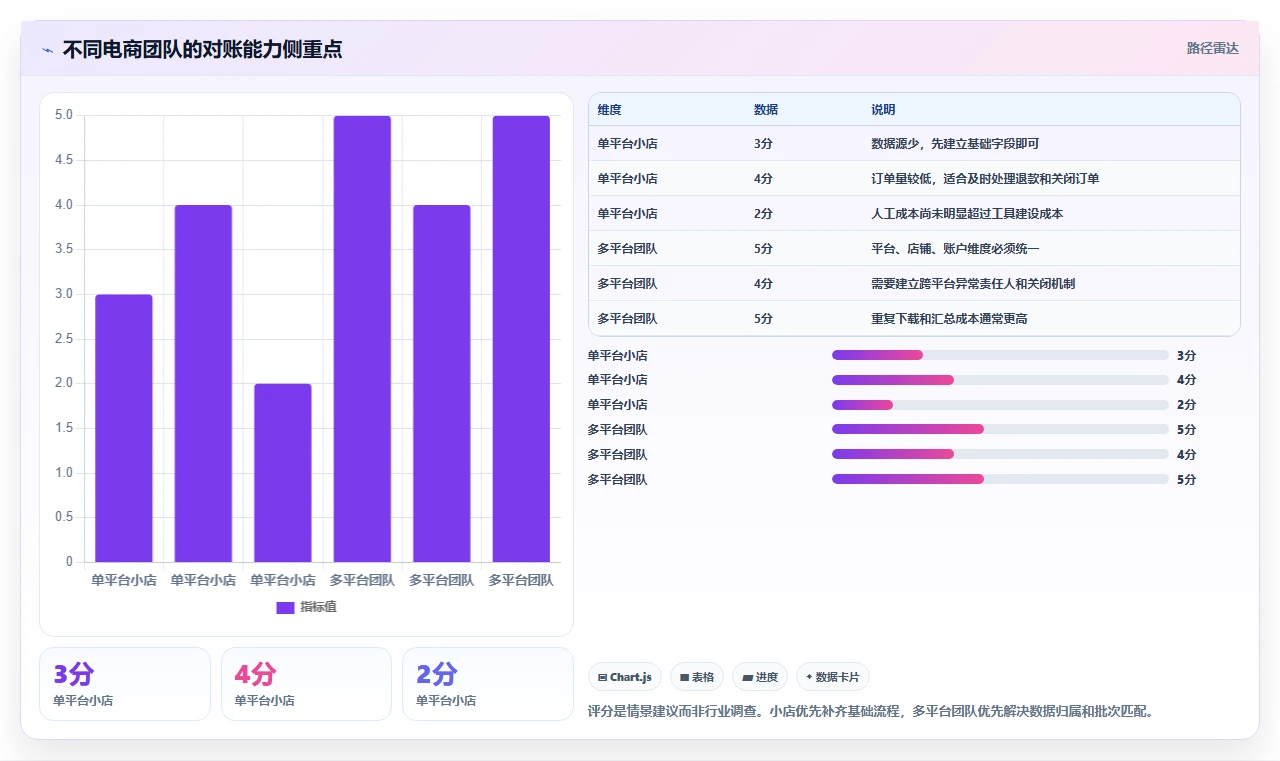Click the 2.5 y-axis tick label
1280x761 pixels.
[64, 338]
